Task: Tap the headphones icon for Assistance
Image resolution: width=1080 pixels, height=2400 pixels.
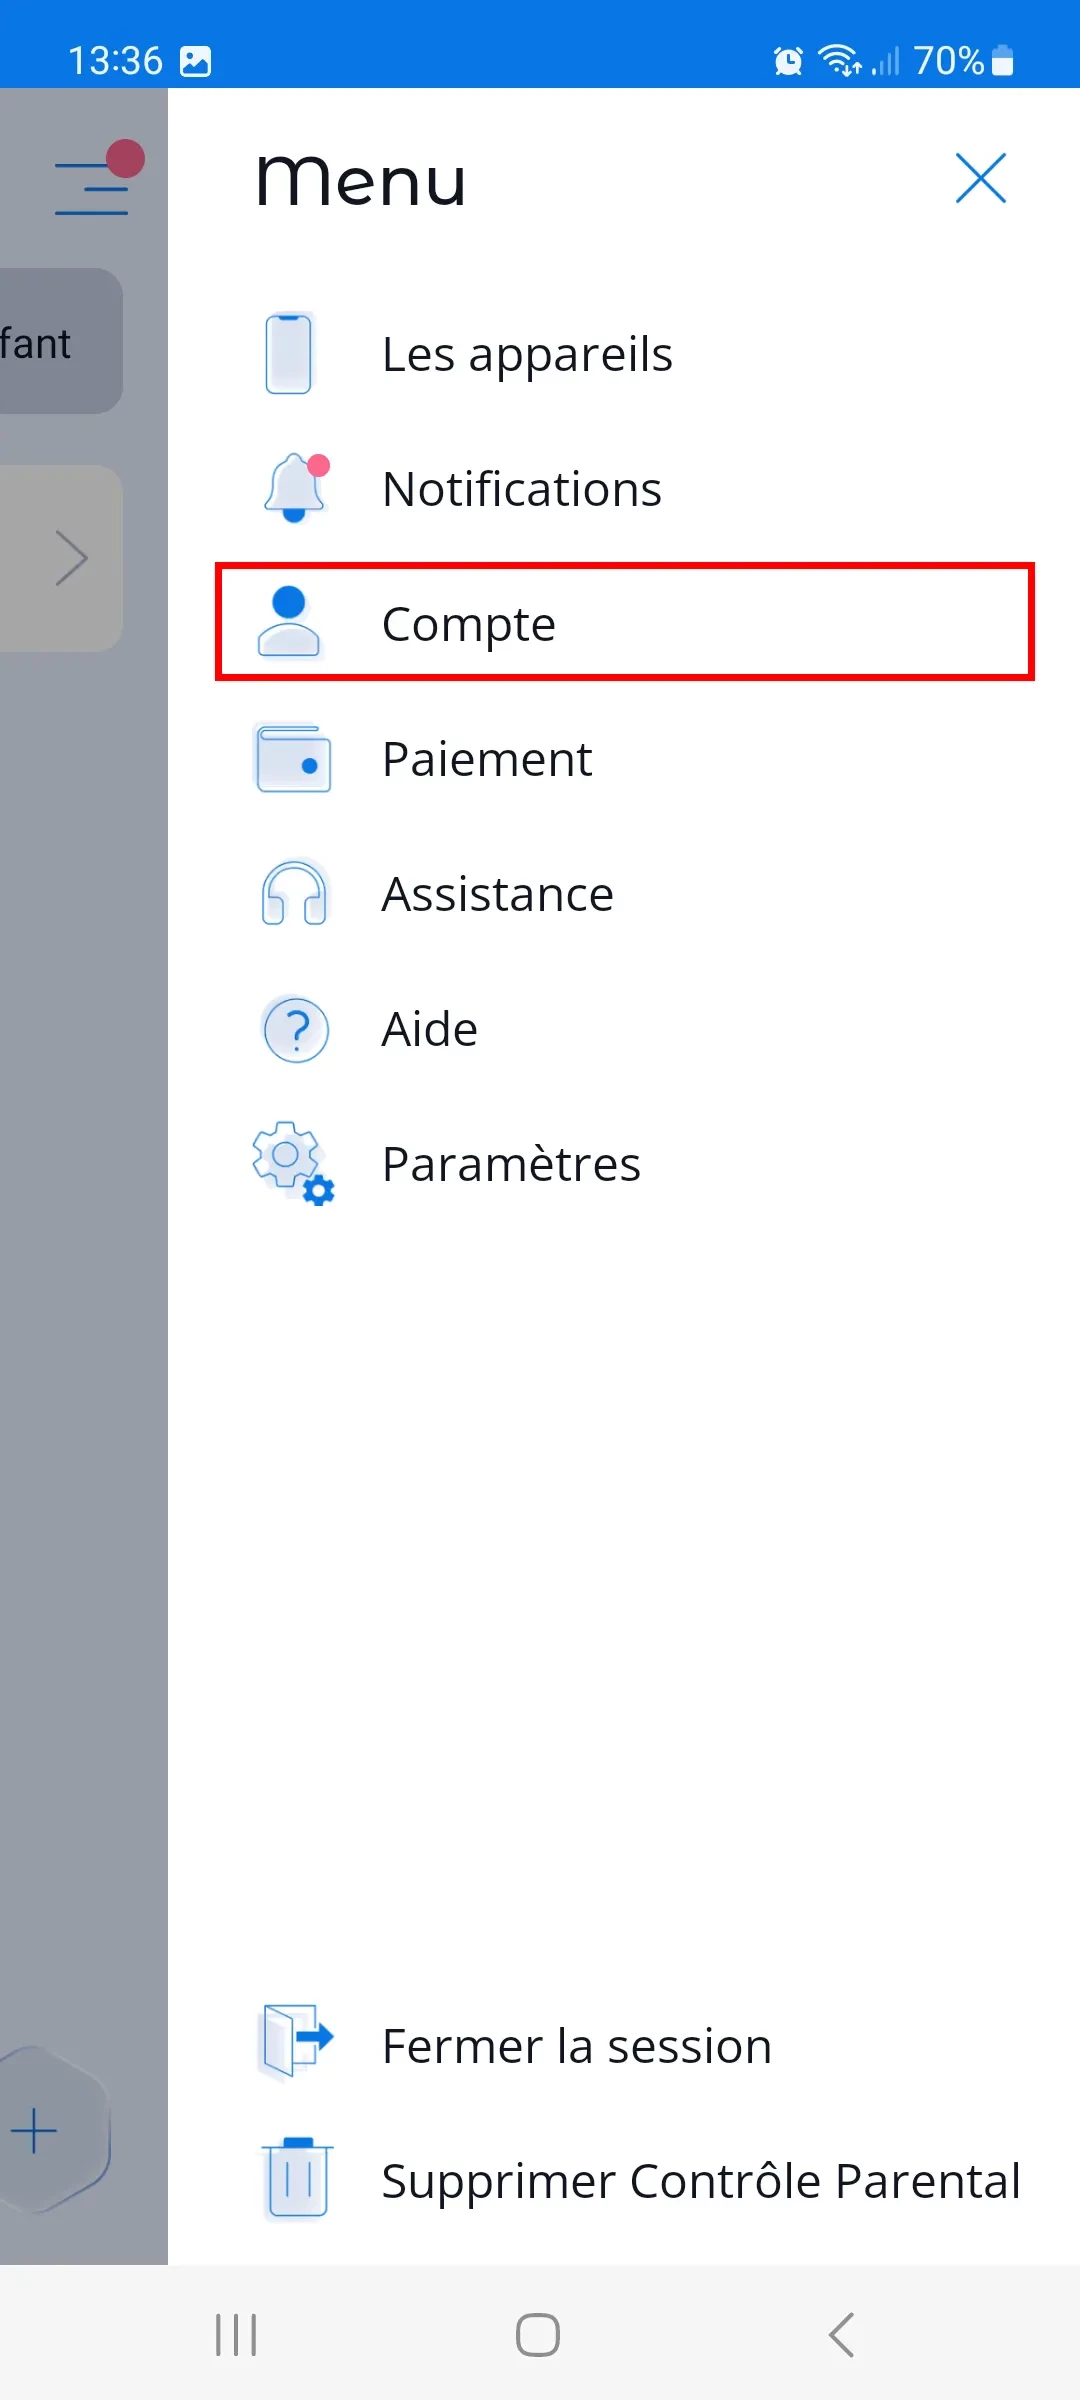Action: tap(294, 893)
